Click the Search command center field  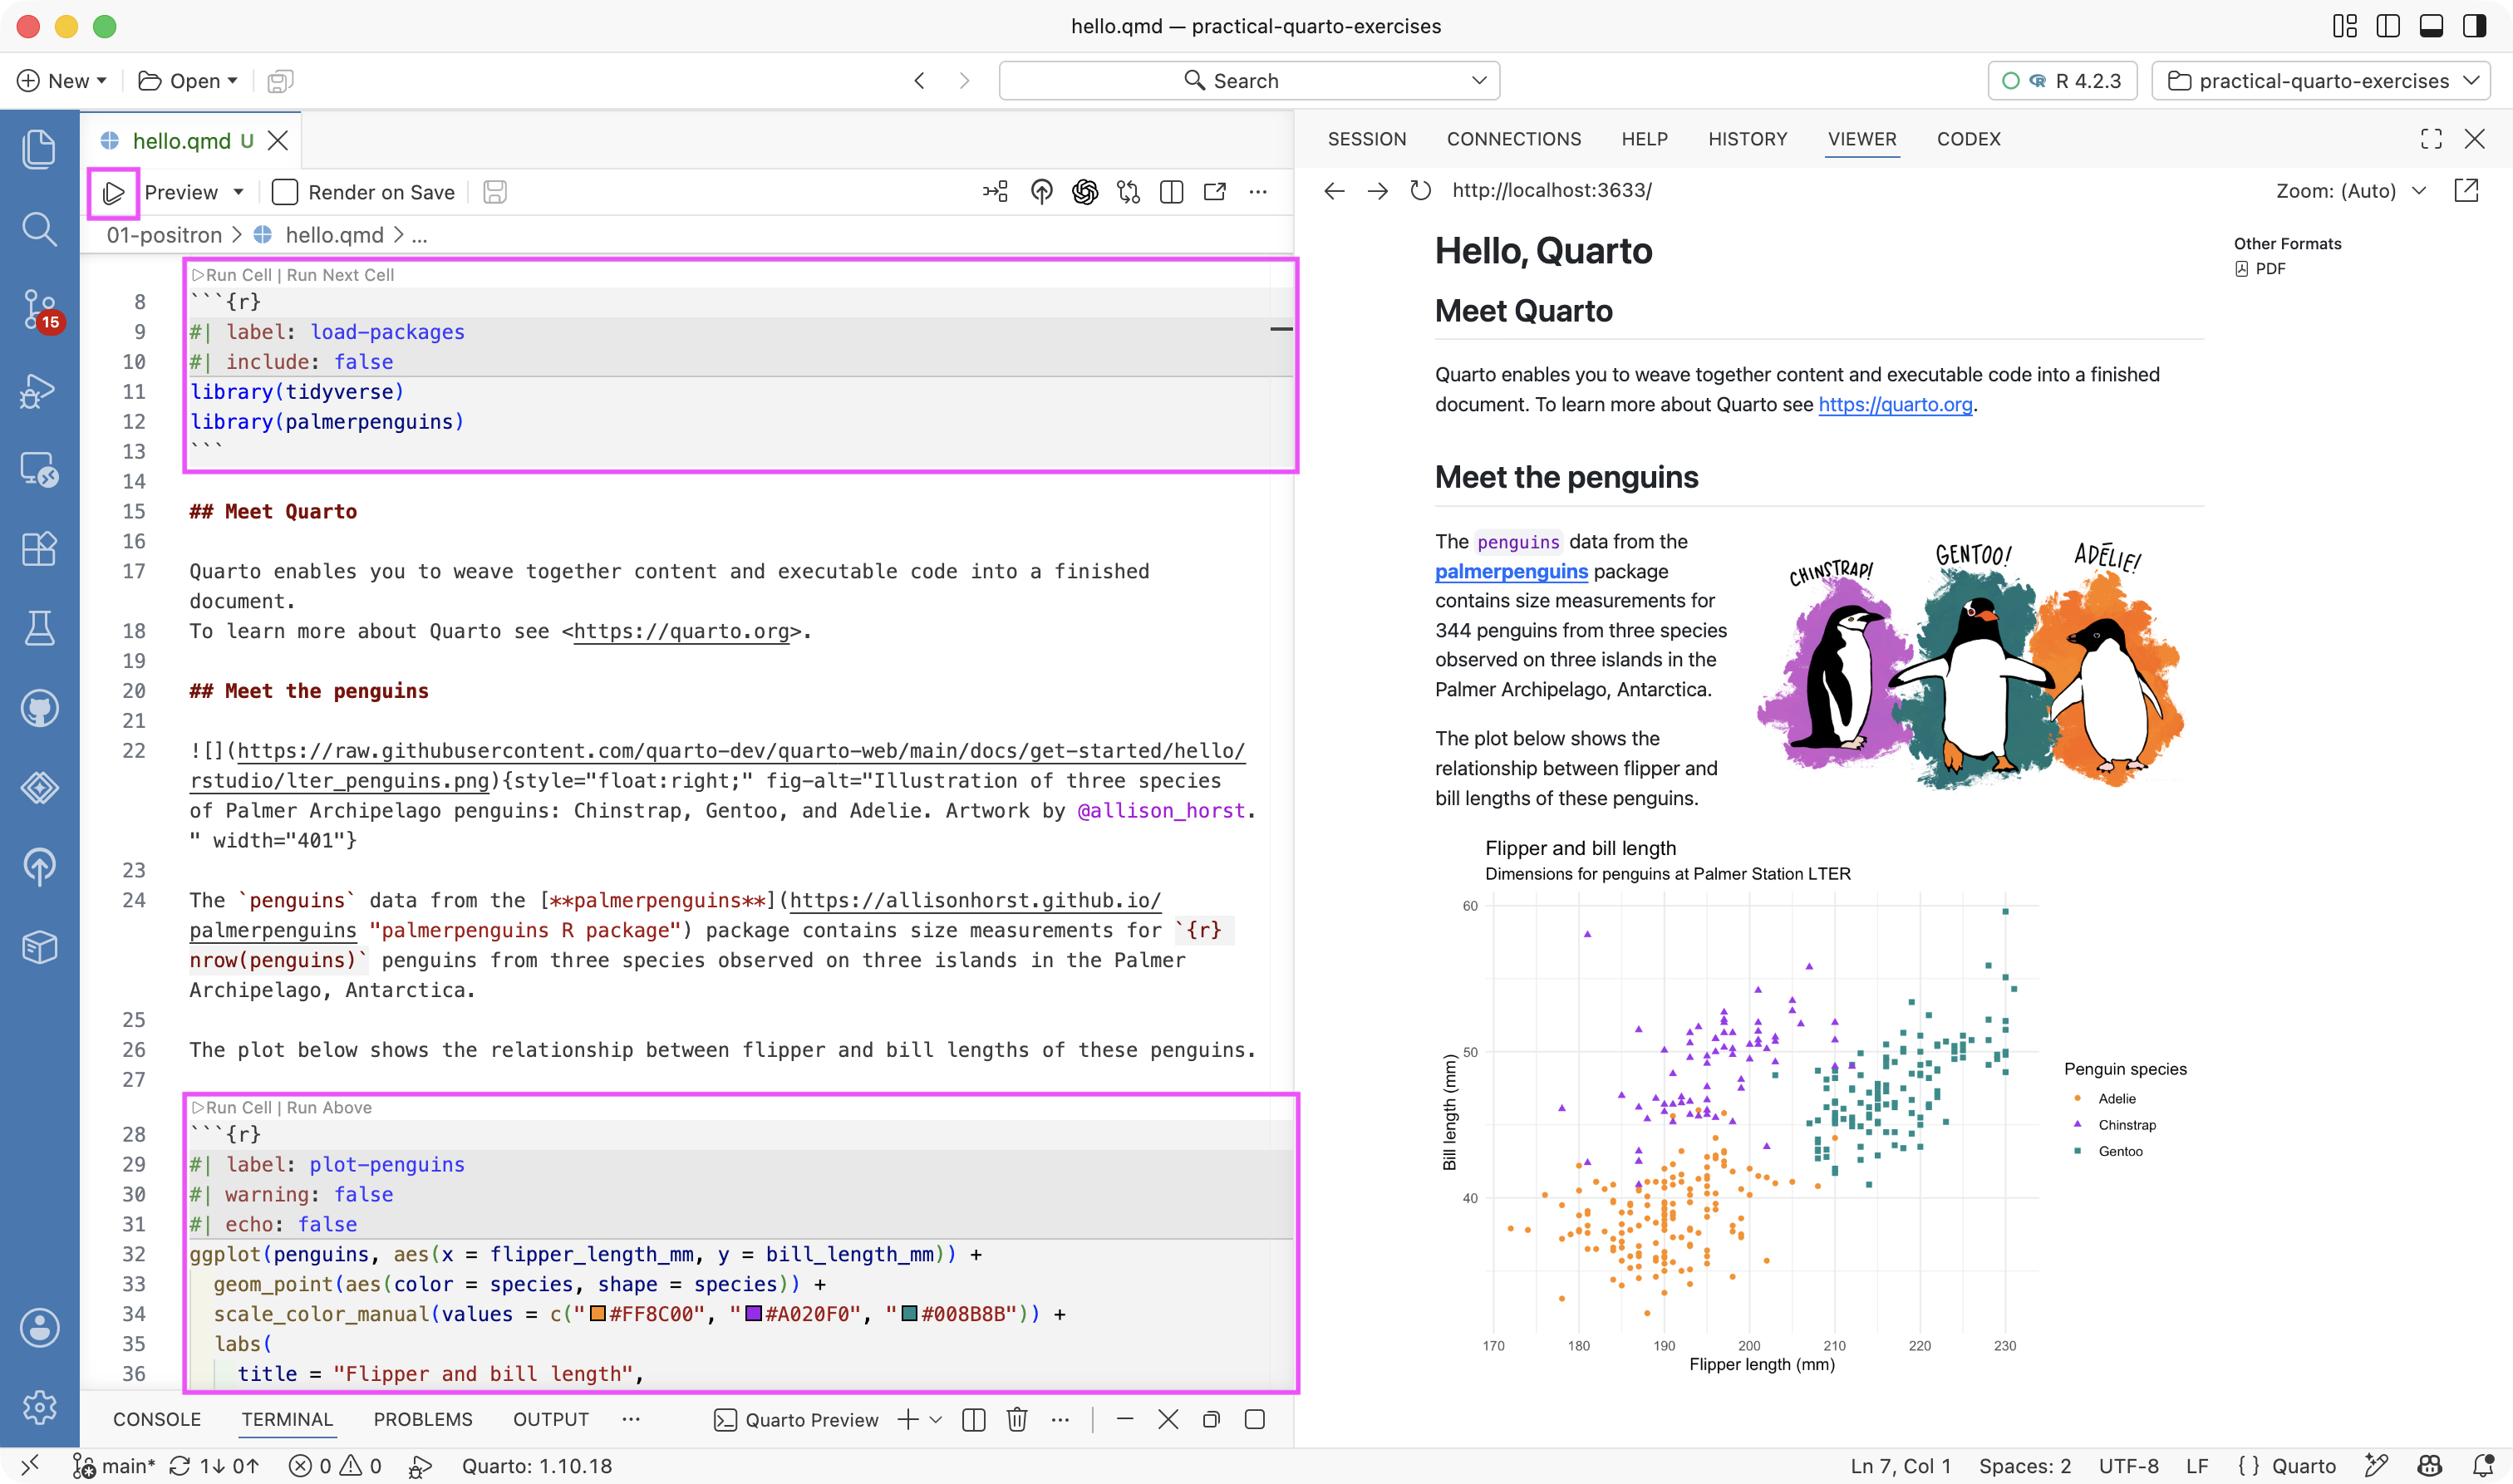pos(1248,81)
